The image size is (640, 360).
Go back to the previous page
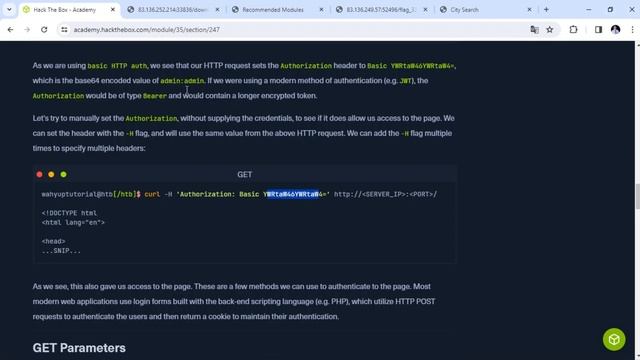tap(11, 29)
